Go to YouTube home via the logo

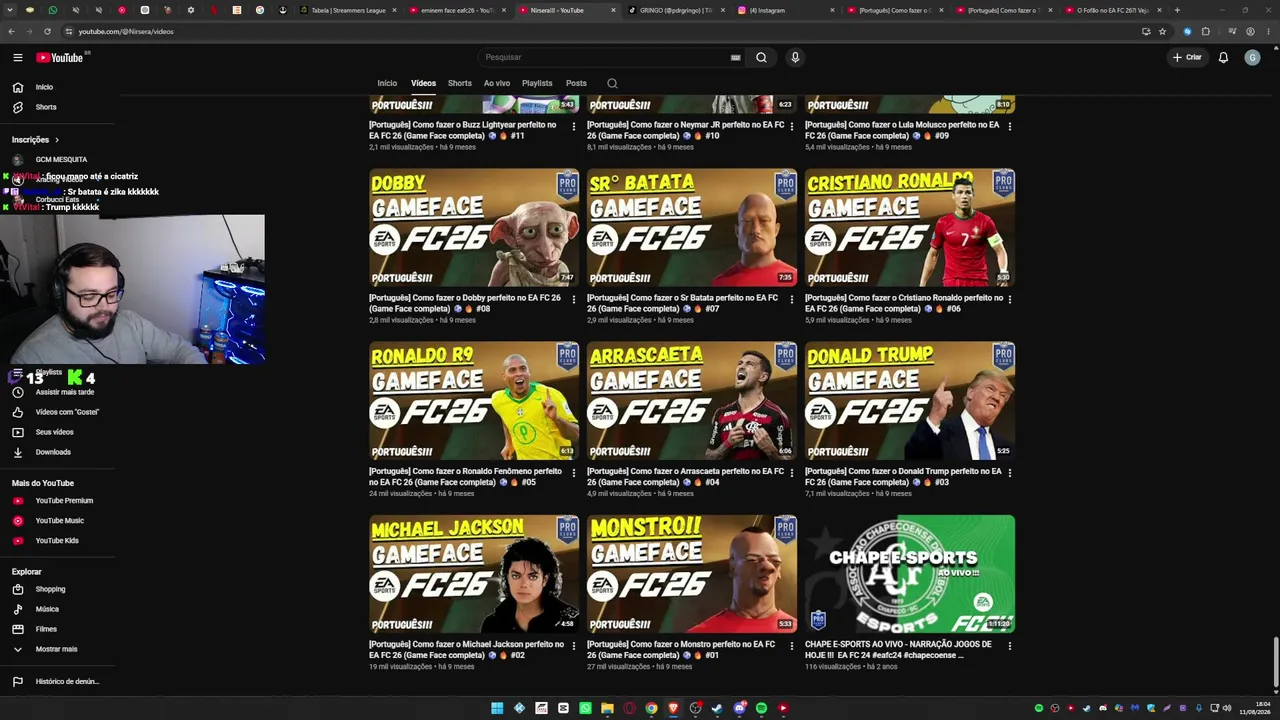click(x=60, y=57)
